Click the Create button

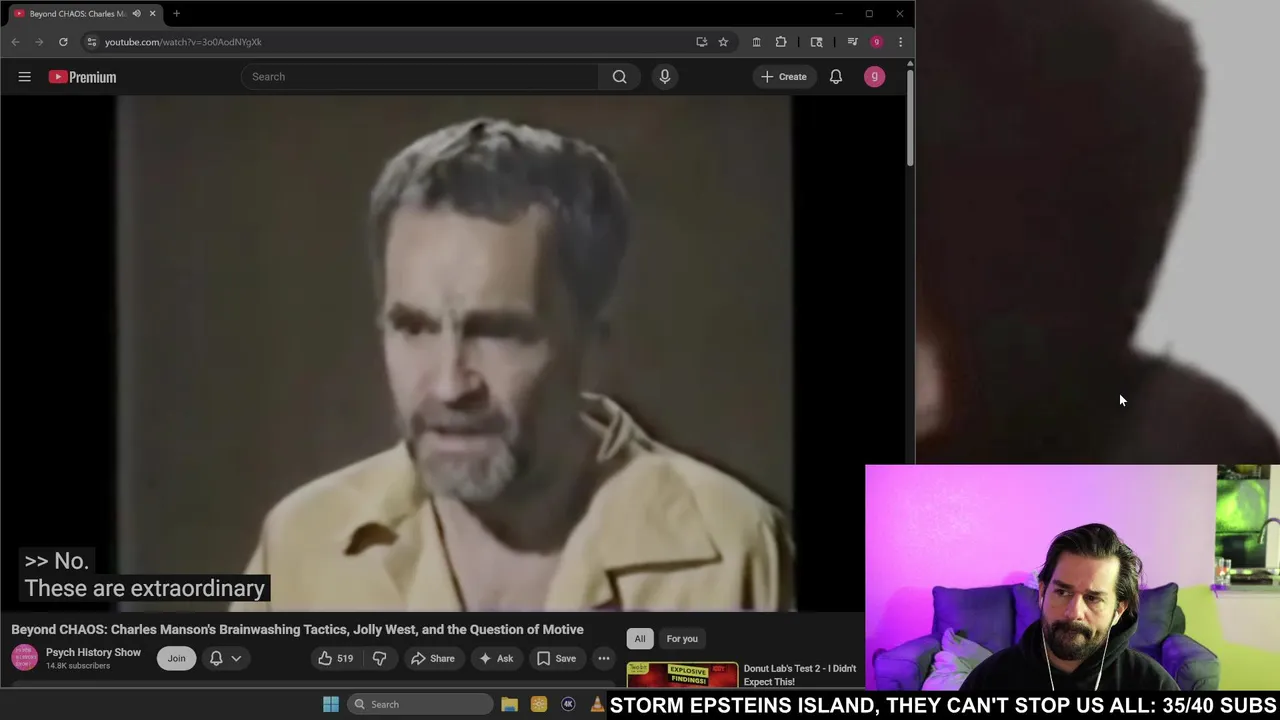784,77
